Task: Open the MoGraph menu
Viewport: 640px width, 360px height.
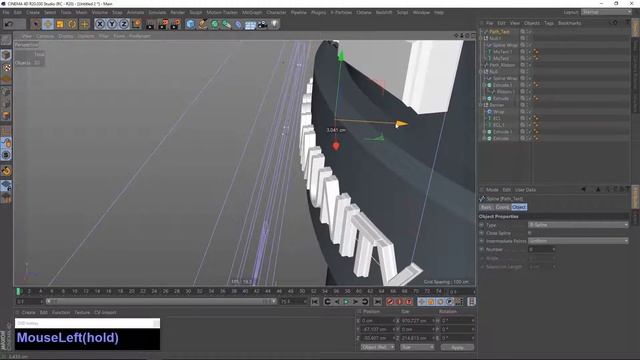Action: pyautogui.click(x=252, y=13)
